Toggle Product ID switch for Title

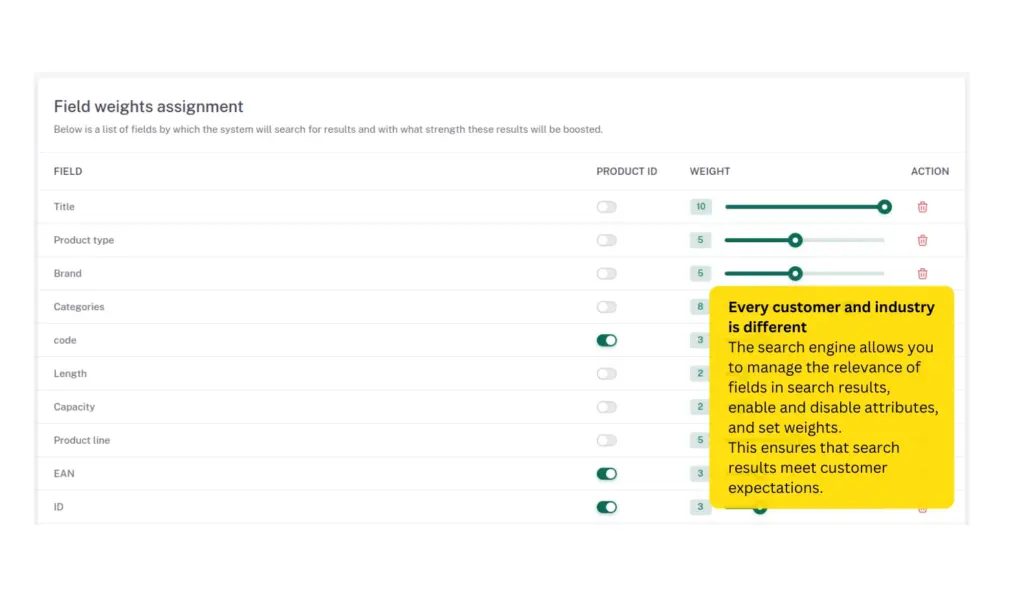(606, 207)
